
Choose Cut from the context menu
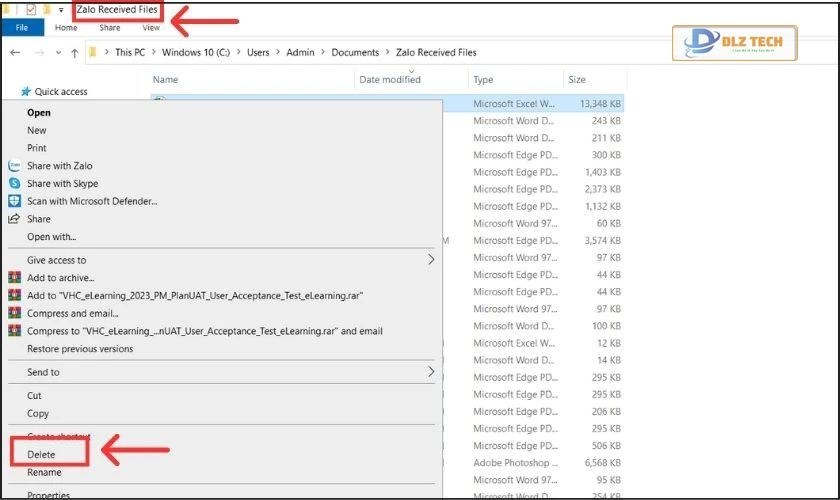click(x=34, y=395)
